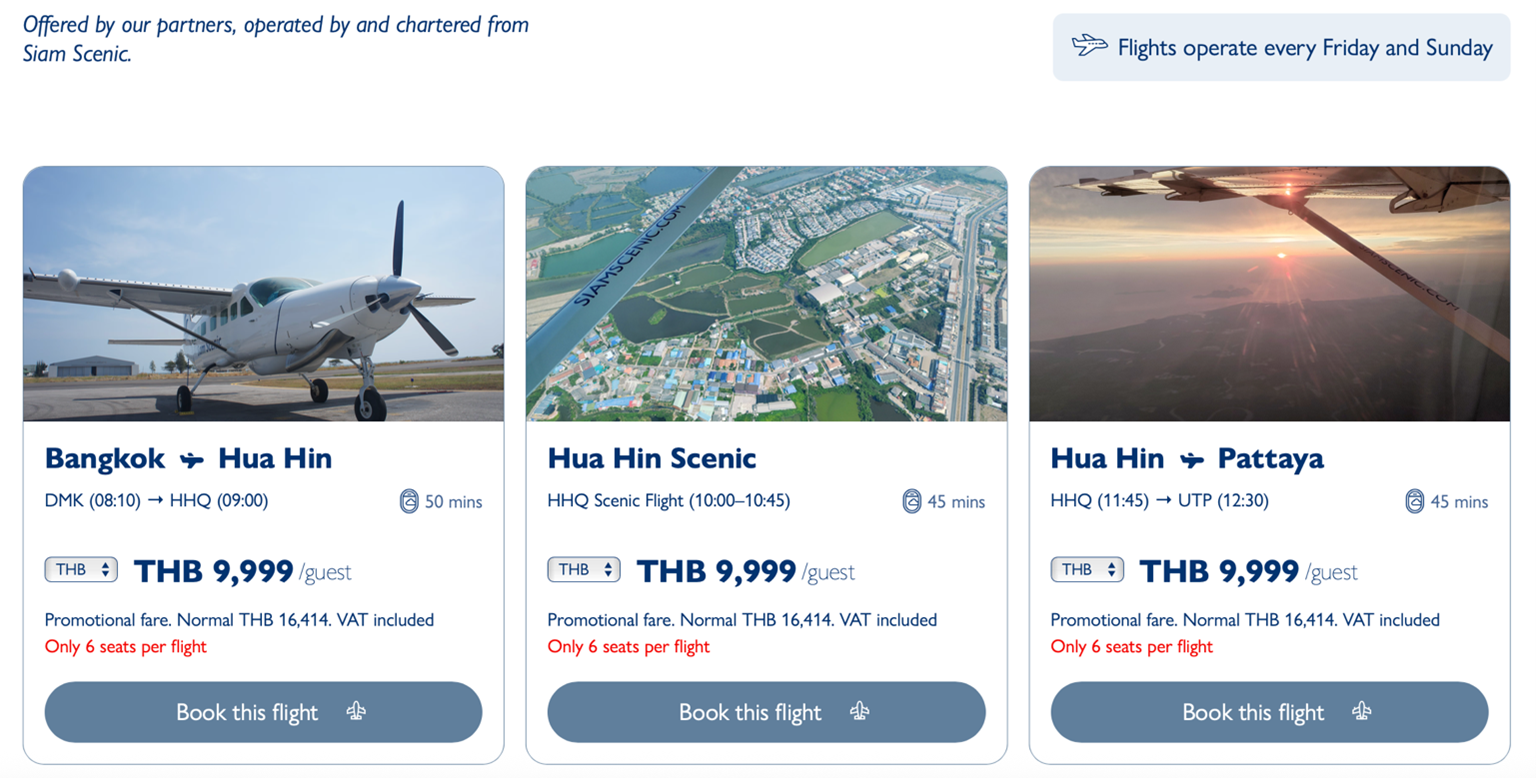Click the 50 mins duration icon
This screenshot has width=1536, height=778.
(409, 501)
